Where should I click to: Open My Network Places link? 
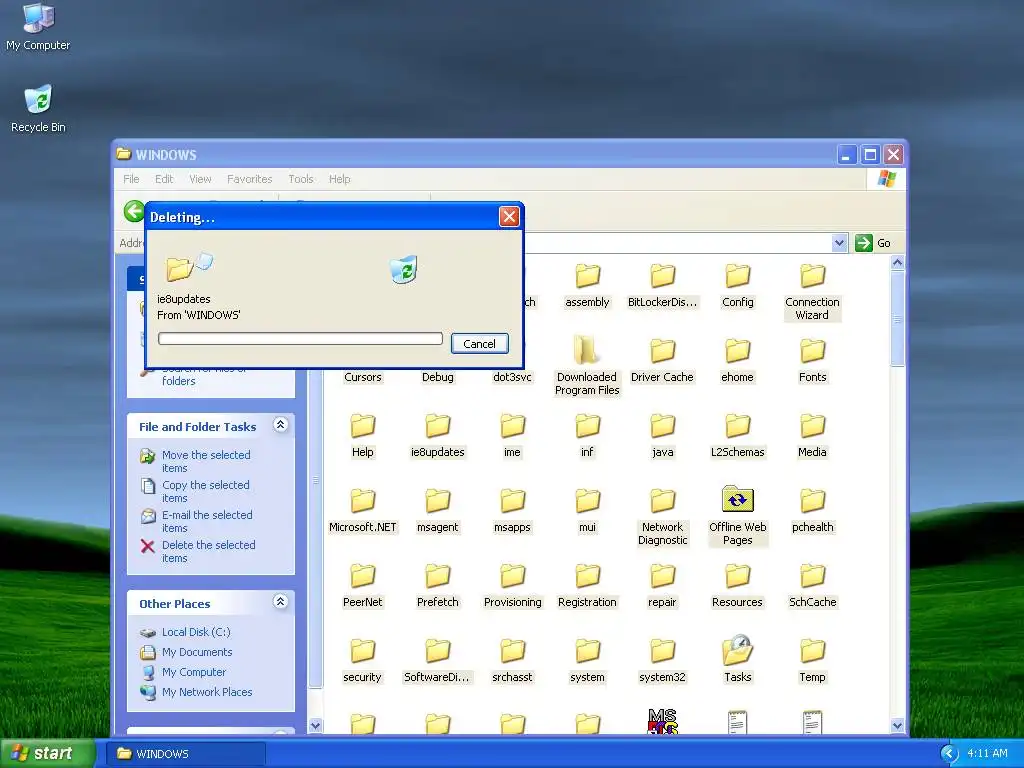click(207, 692)
